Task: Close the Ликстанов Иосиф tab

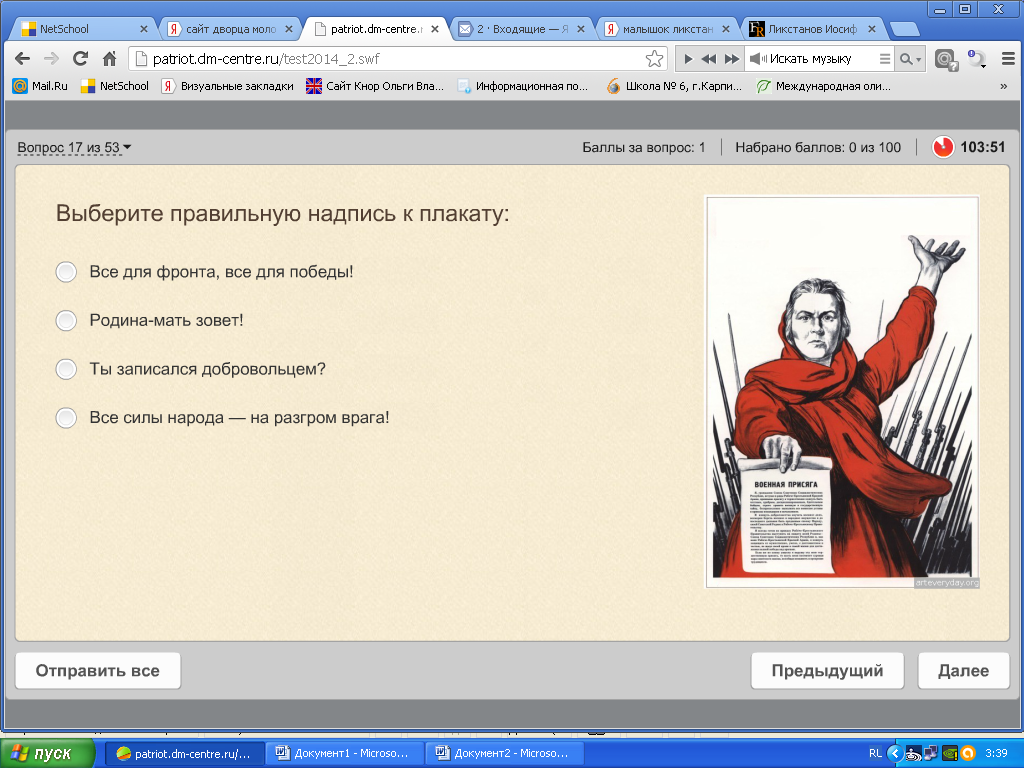Action: coord(871,29)
